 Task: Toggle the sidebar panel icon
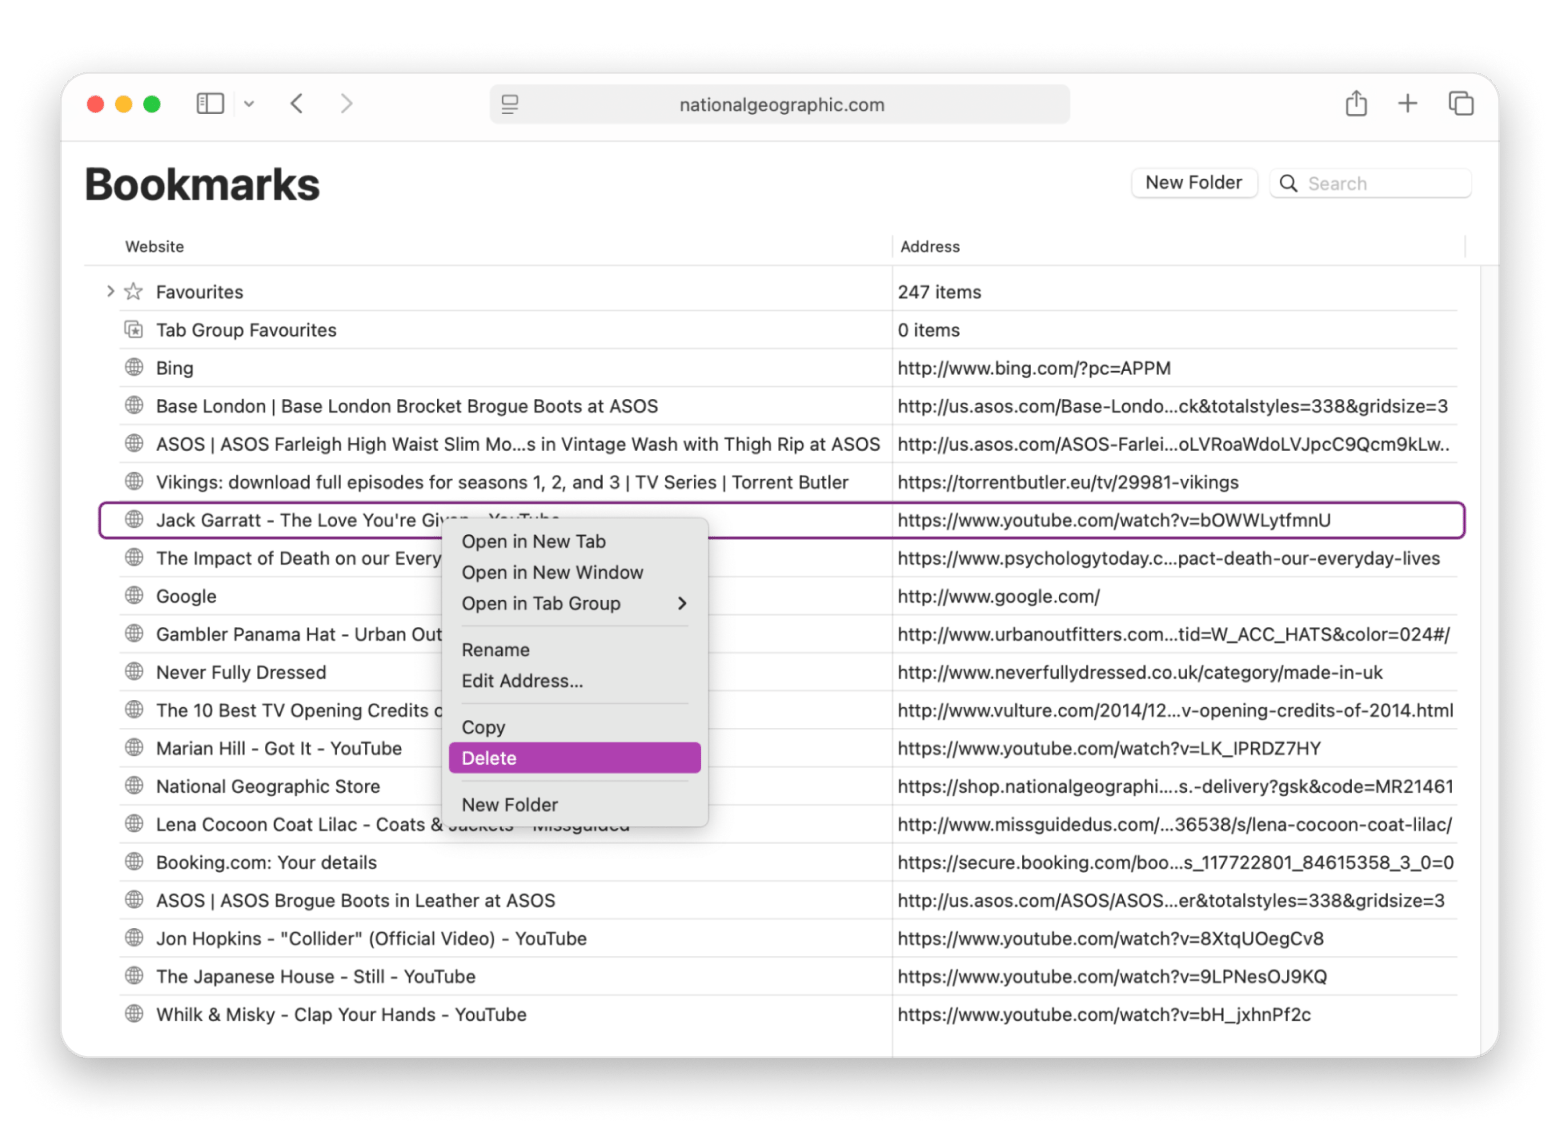(x=210, y=104)
